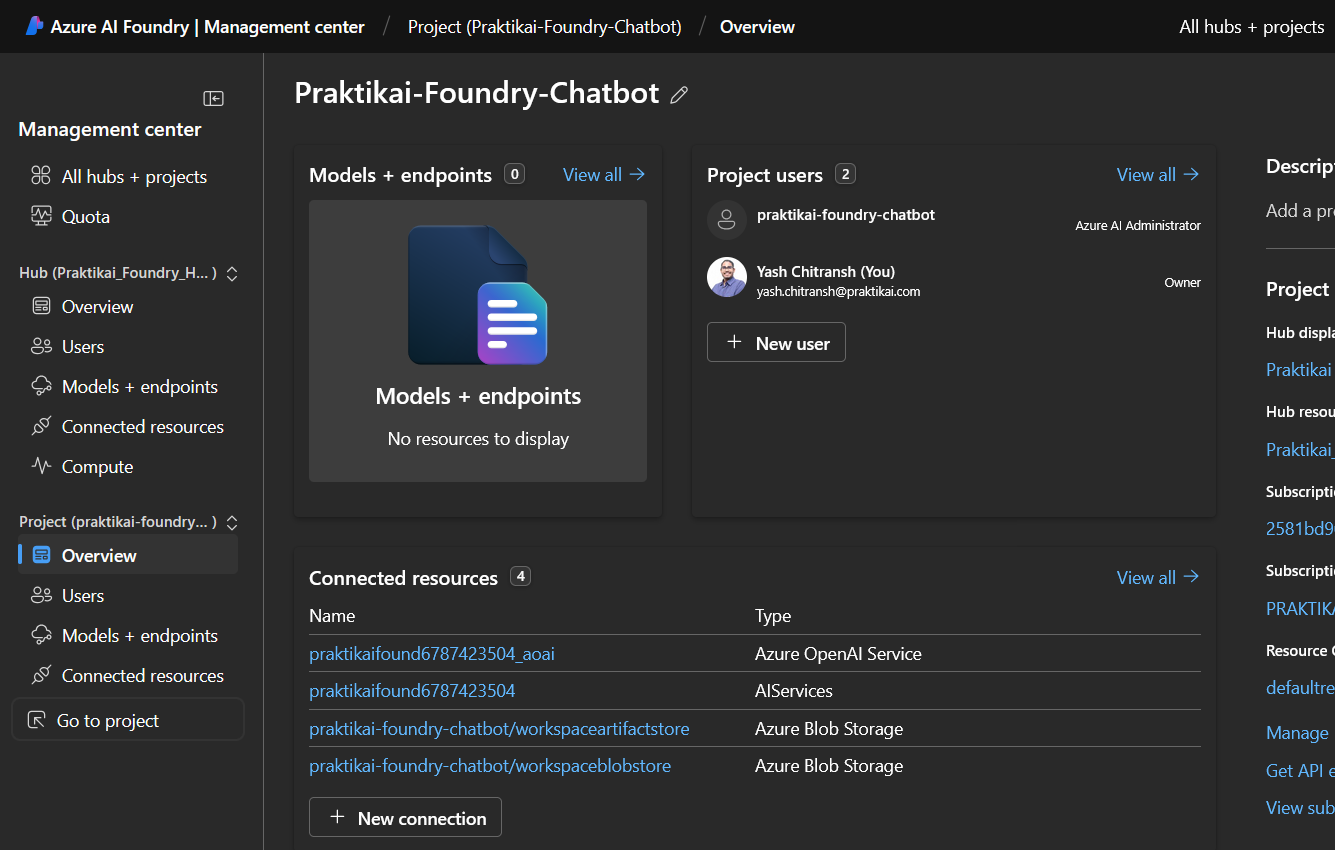1335x850 pixels.
Task: Open Models + endpoints under the Project section
Action: (139, 635)
